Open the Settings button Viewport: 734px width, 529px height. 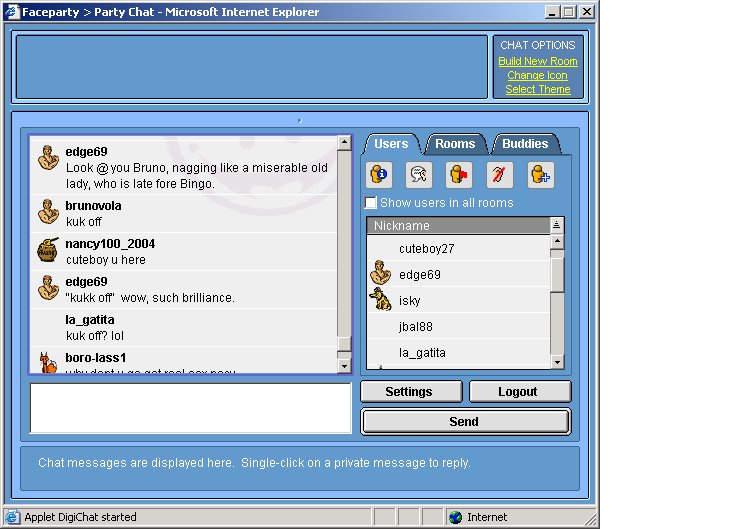click(x=411, y=391)
